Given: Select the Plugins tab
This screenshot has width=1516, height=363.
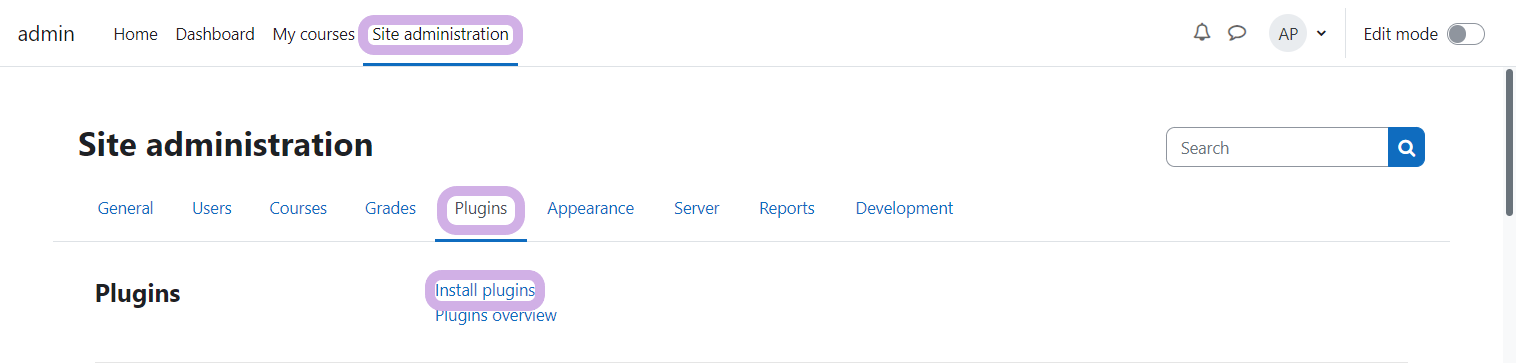Looking at the screenshot, I should pos(481,208).
